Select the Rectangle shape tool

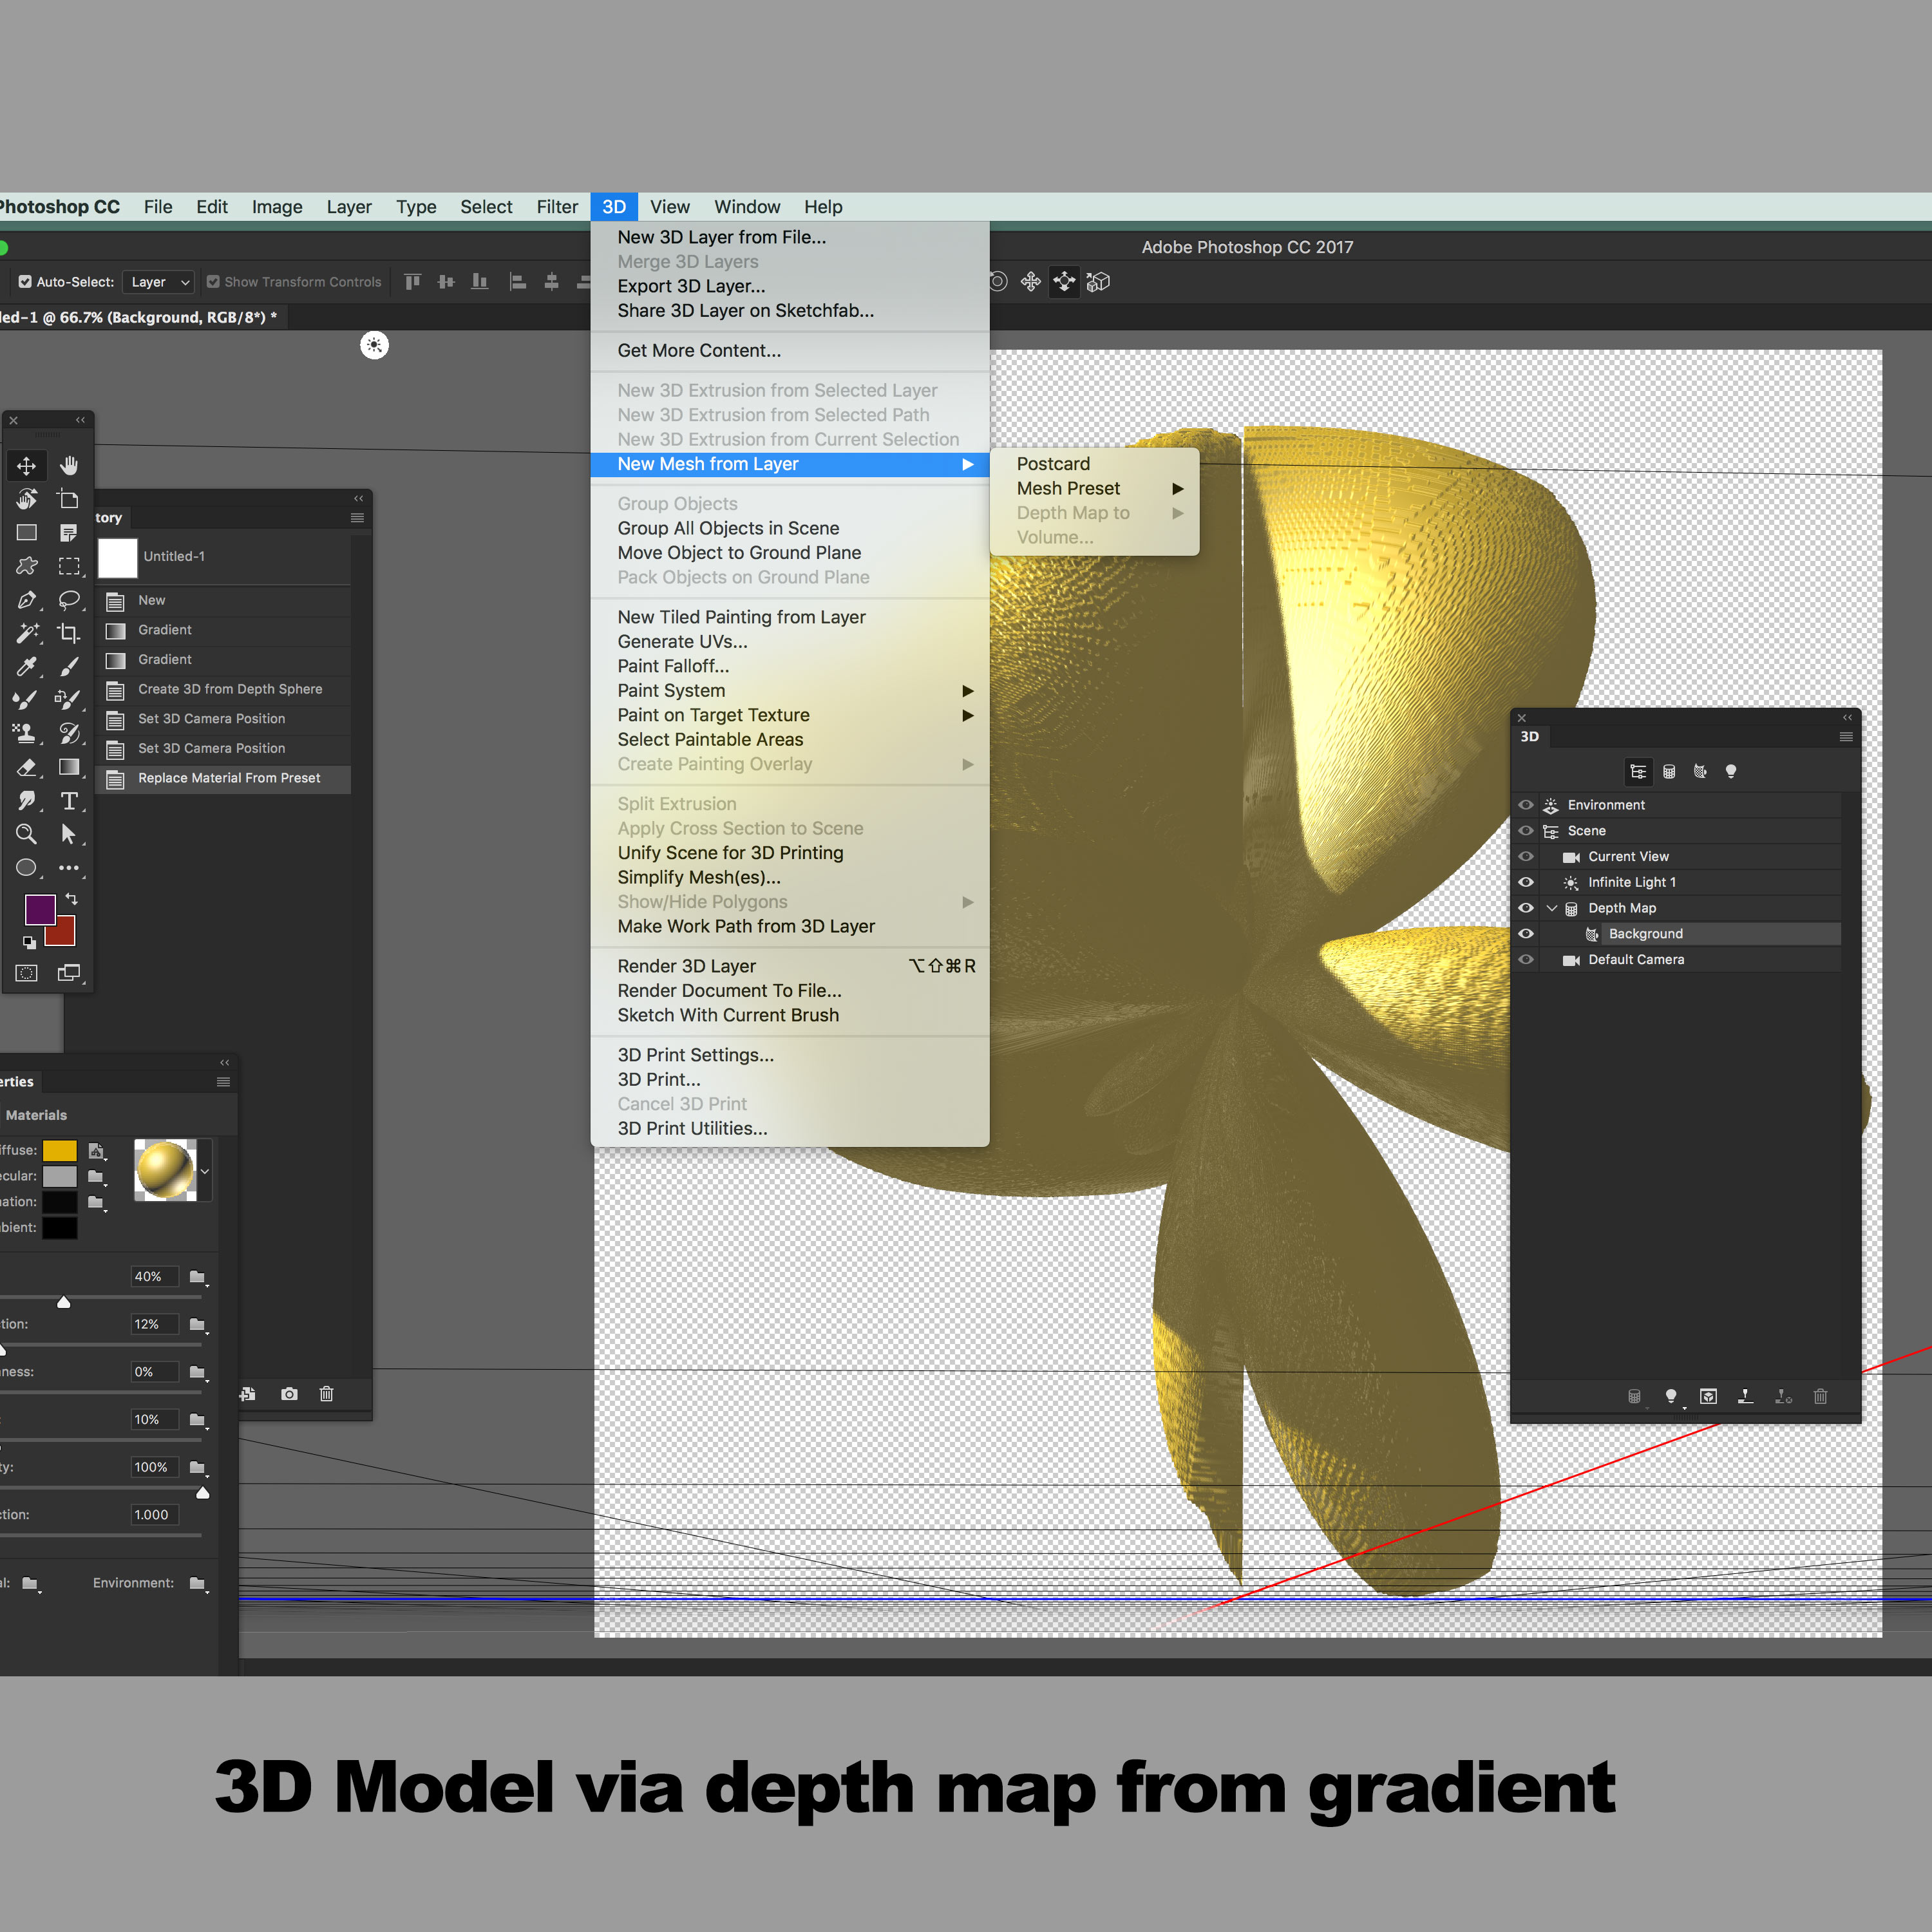click(27, 533)
